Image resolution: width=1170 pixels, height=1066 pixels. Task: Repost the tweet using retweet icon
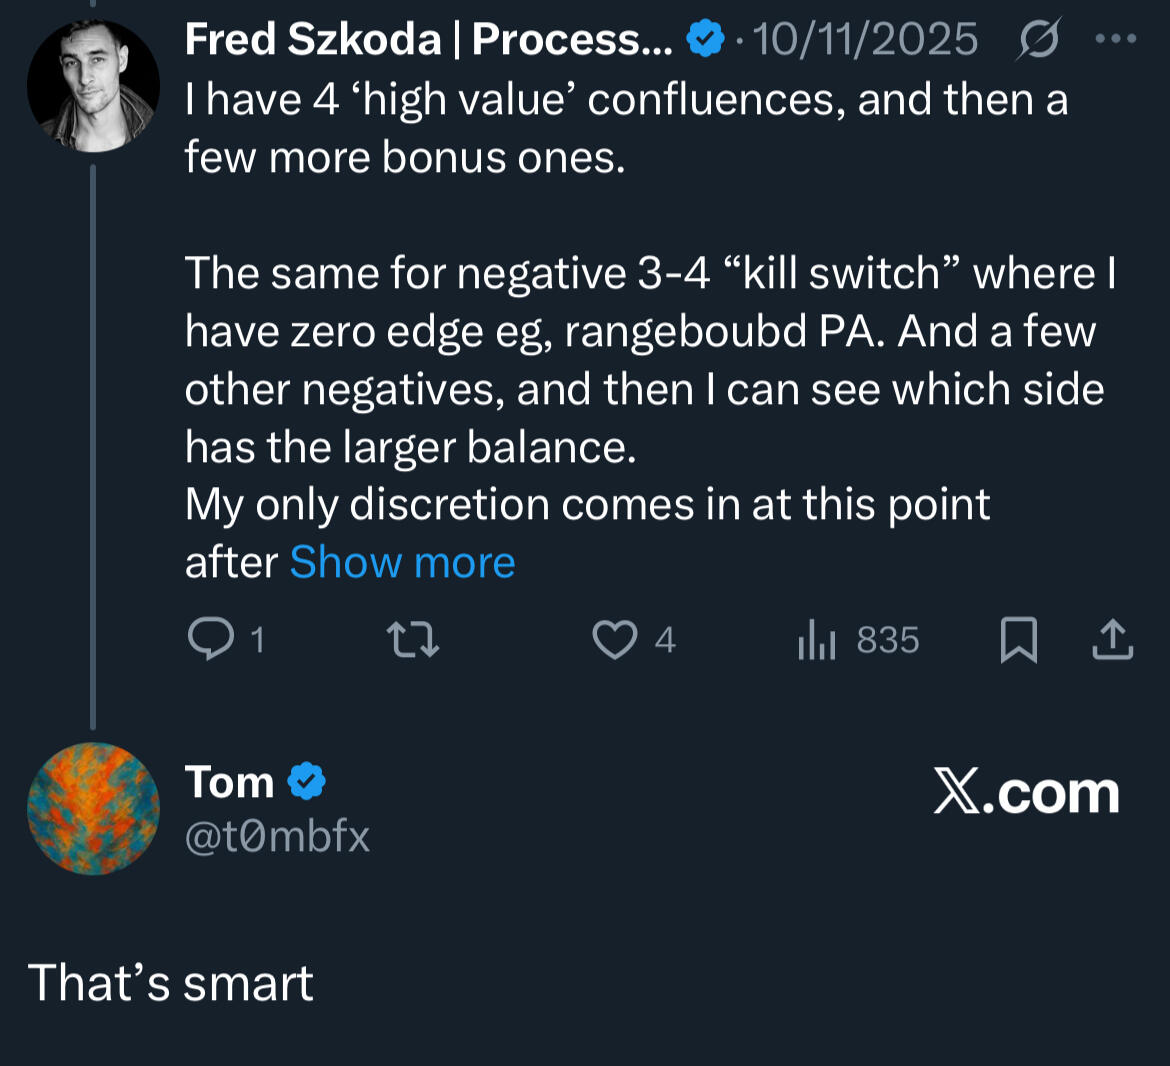coord(413,639)
